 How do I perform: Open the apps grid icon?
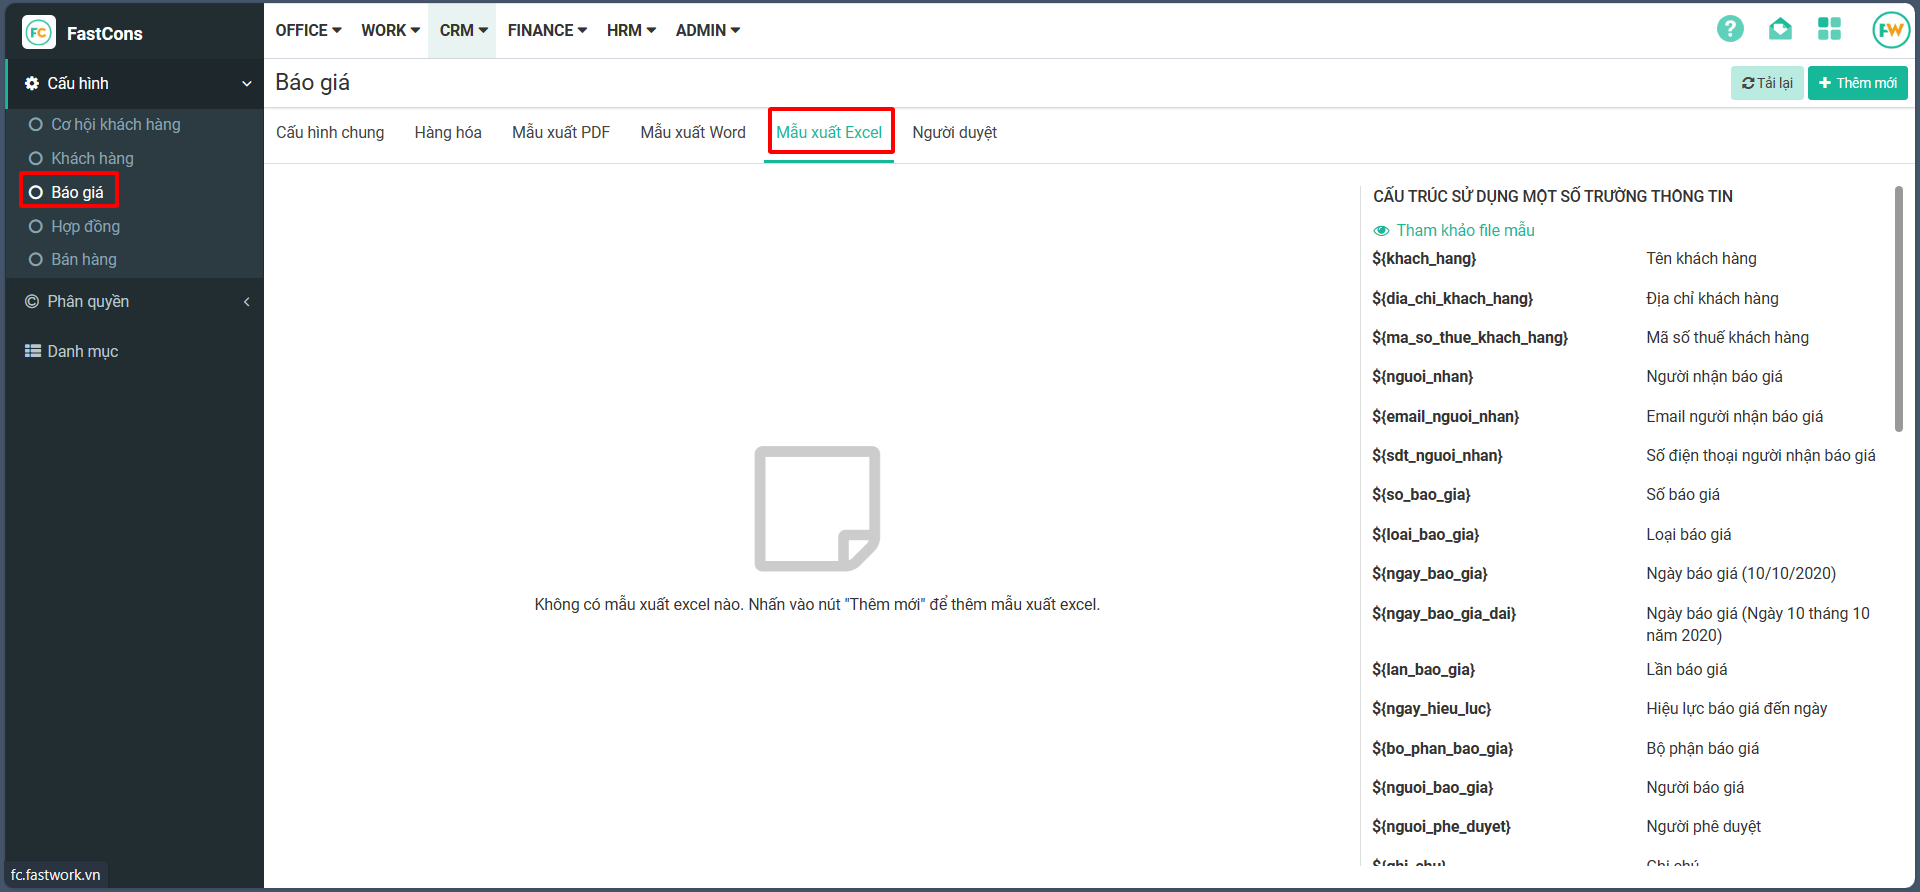1829,29
